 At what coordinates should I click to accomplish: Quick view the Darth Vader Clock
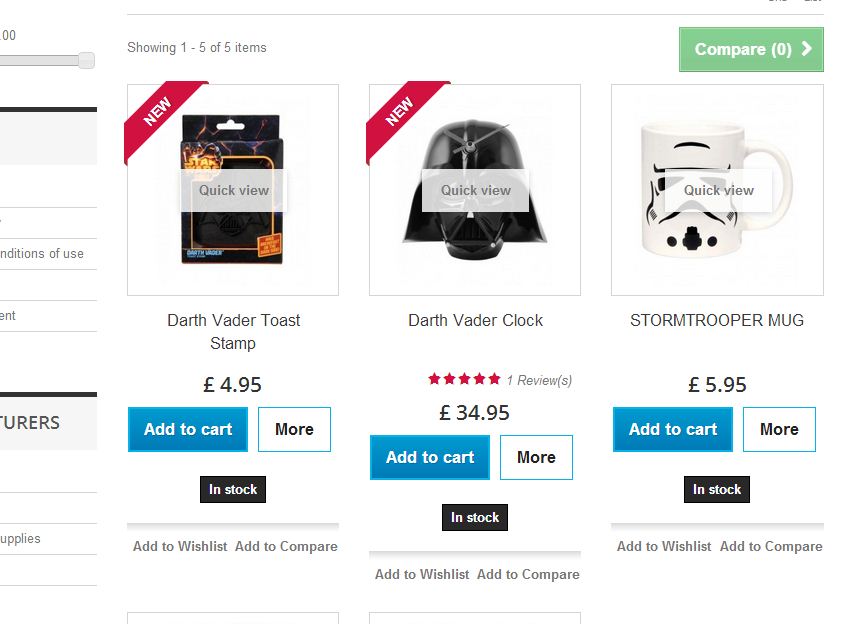click(475, 190)
